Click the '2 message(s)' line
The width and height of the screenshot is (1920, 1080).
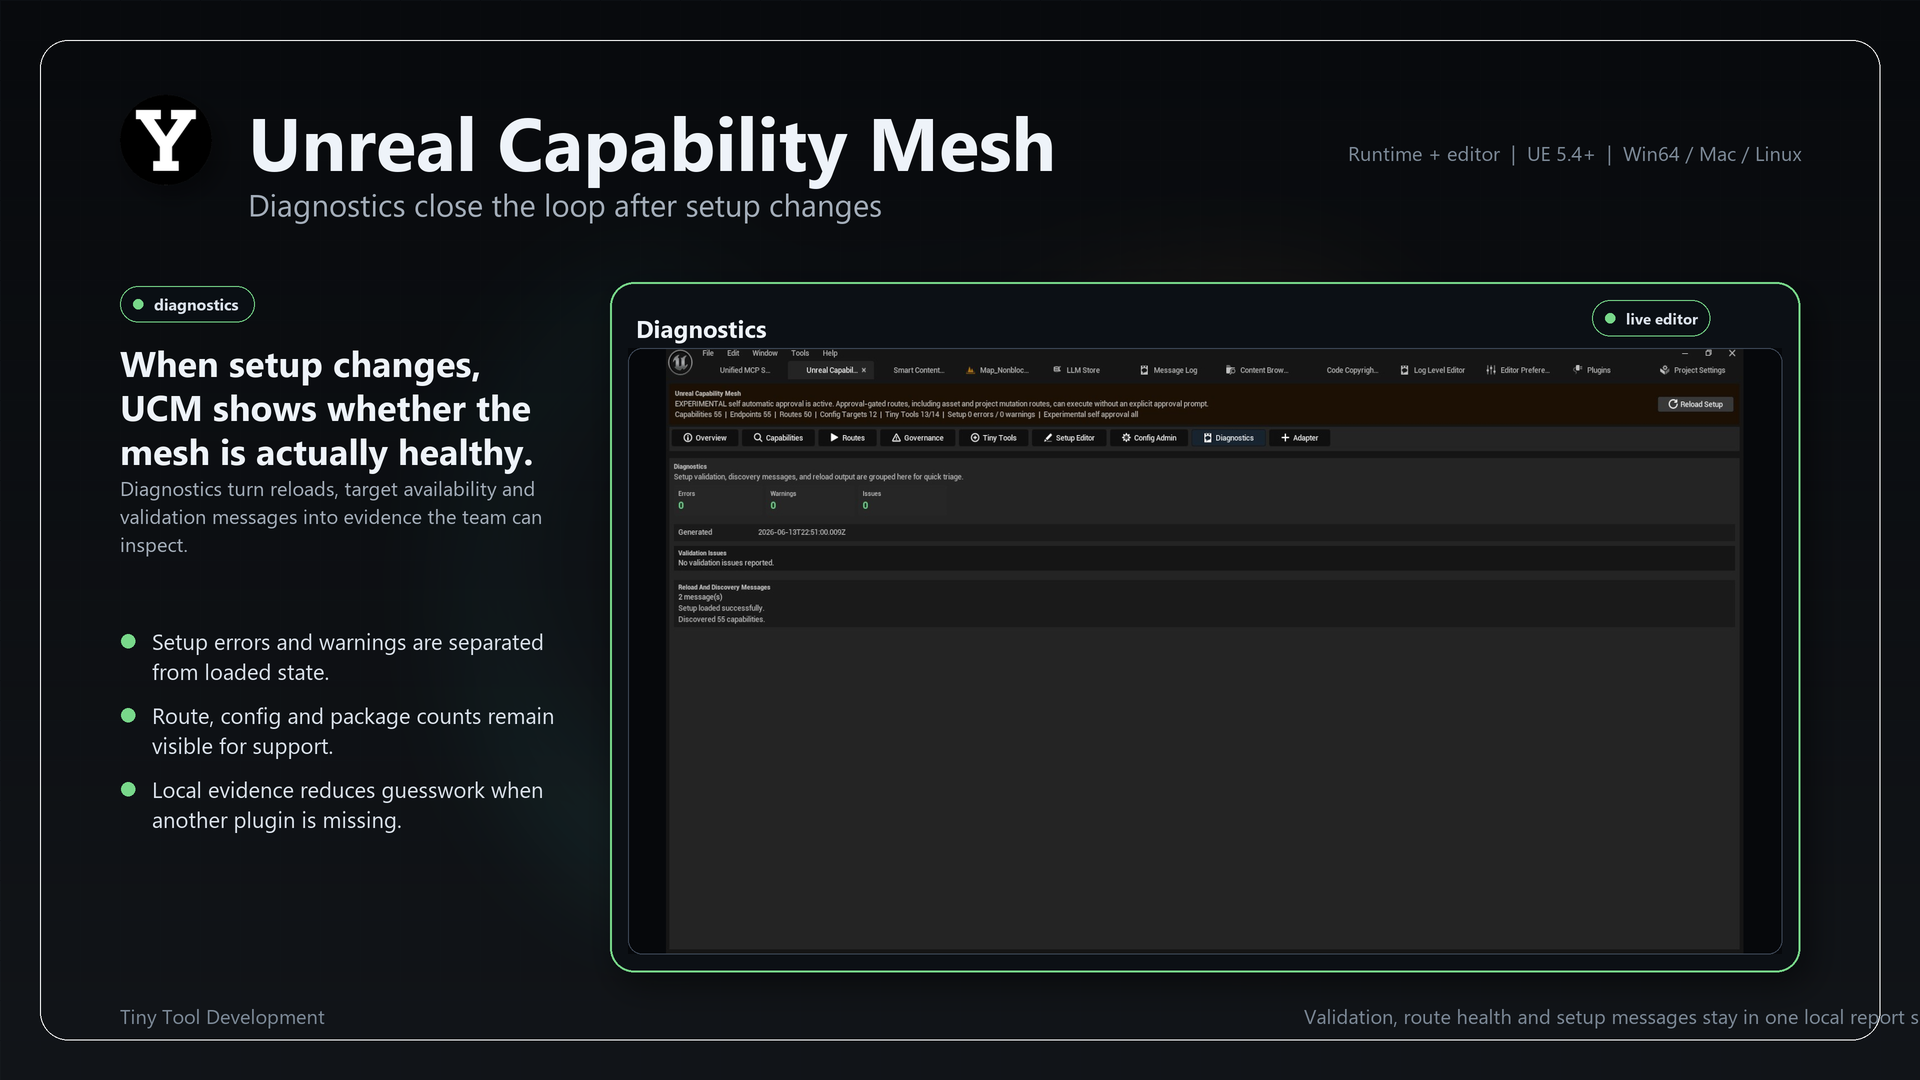click(x=700, y=597)
